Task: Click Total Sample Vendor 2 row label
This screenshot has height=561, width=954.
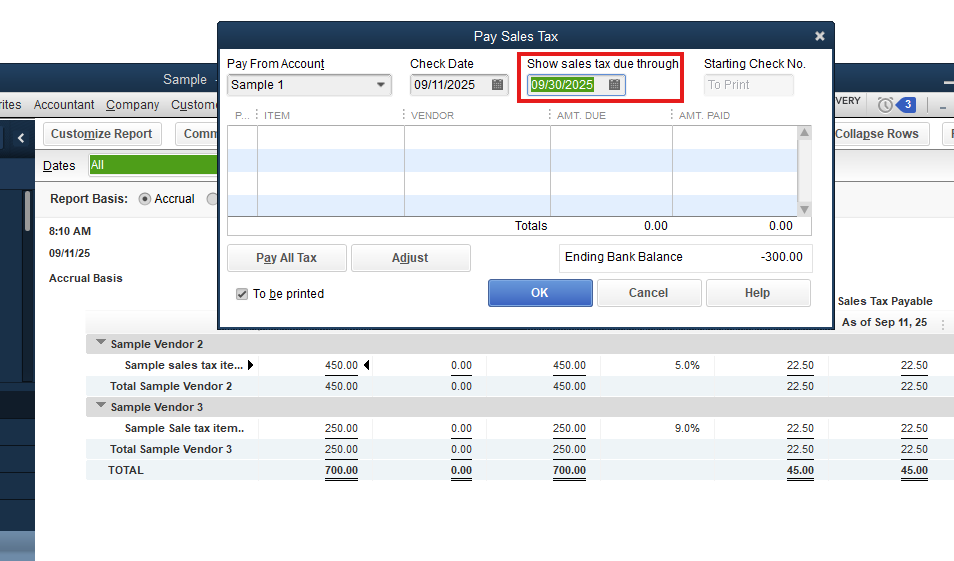Action: [171, 386]
